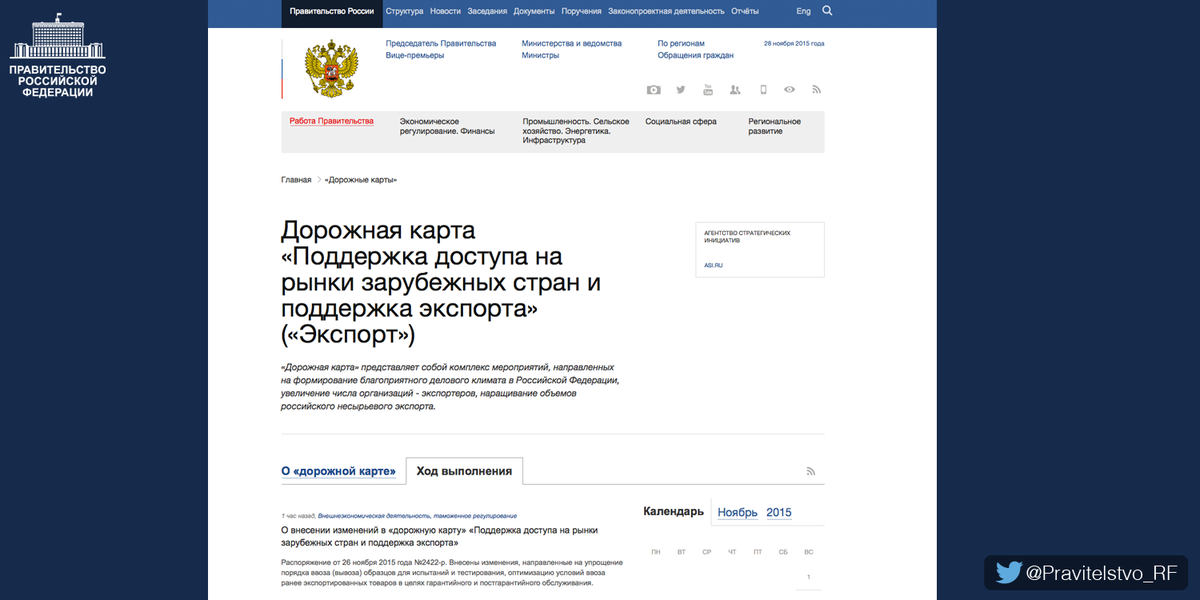Open Вице-премьеры link
1200x600 pixels.
[415, 56]
